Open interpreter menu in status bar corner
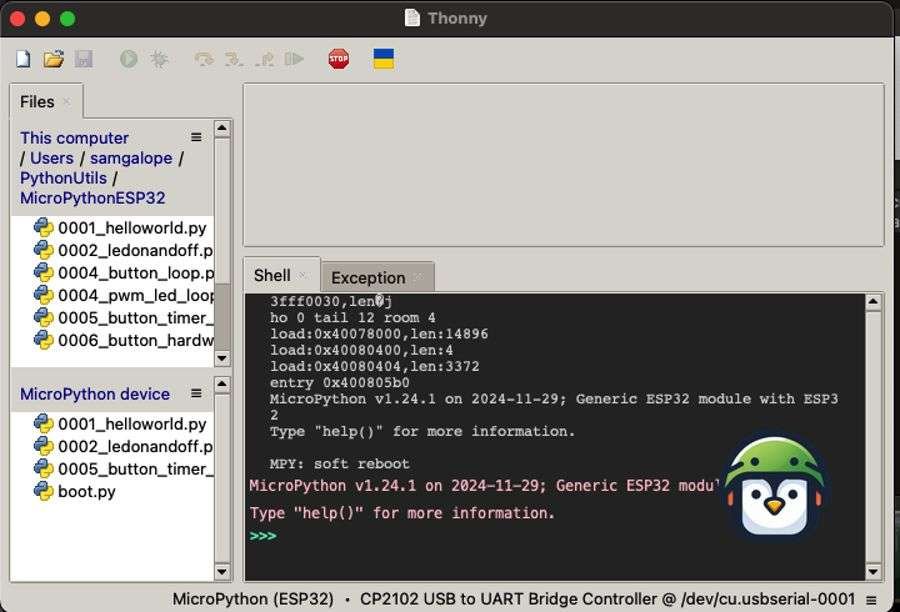This screenshot has width=900, height=612. 871,600
